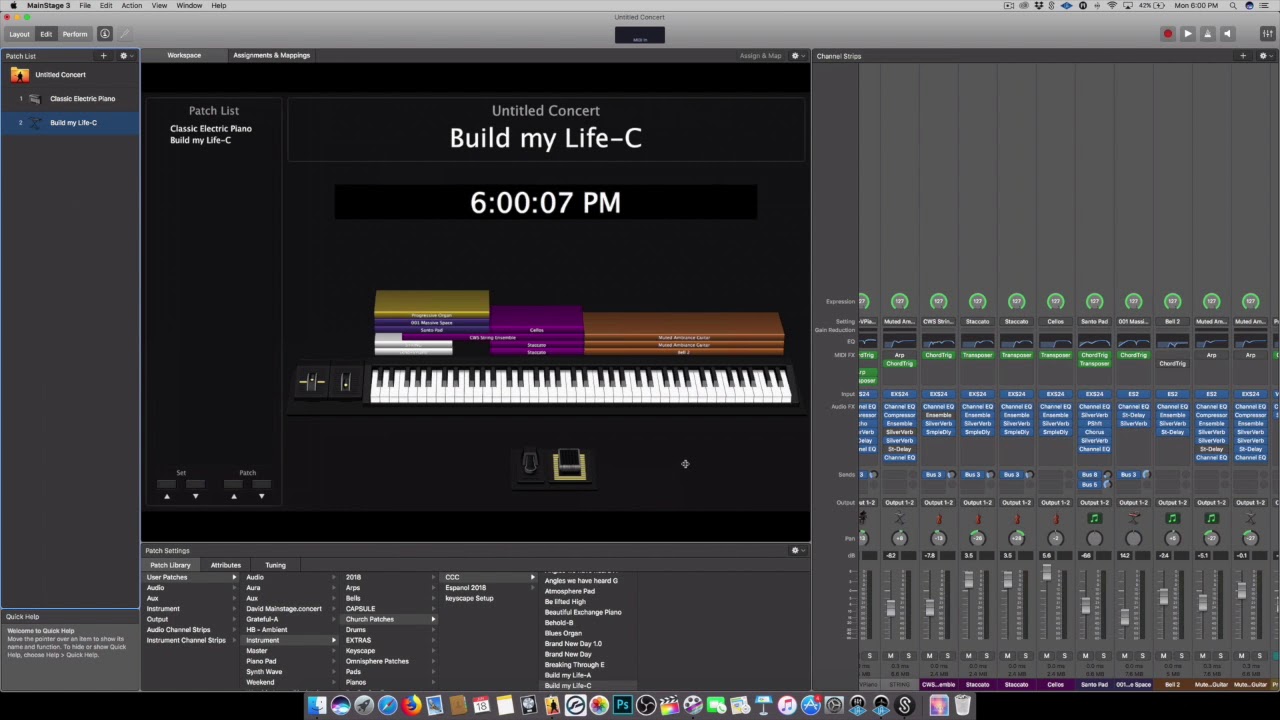Solo the CWS Ensemble channel strip

(947, 656)
